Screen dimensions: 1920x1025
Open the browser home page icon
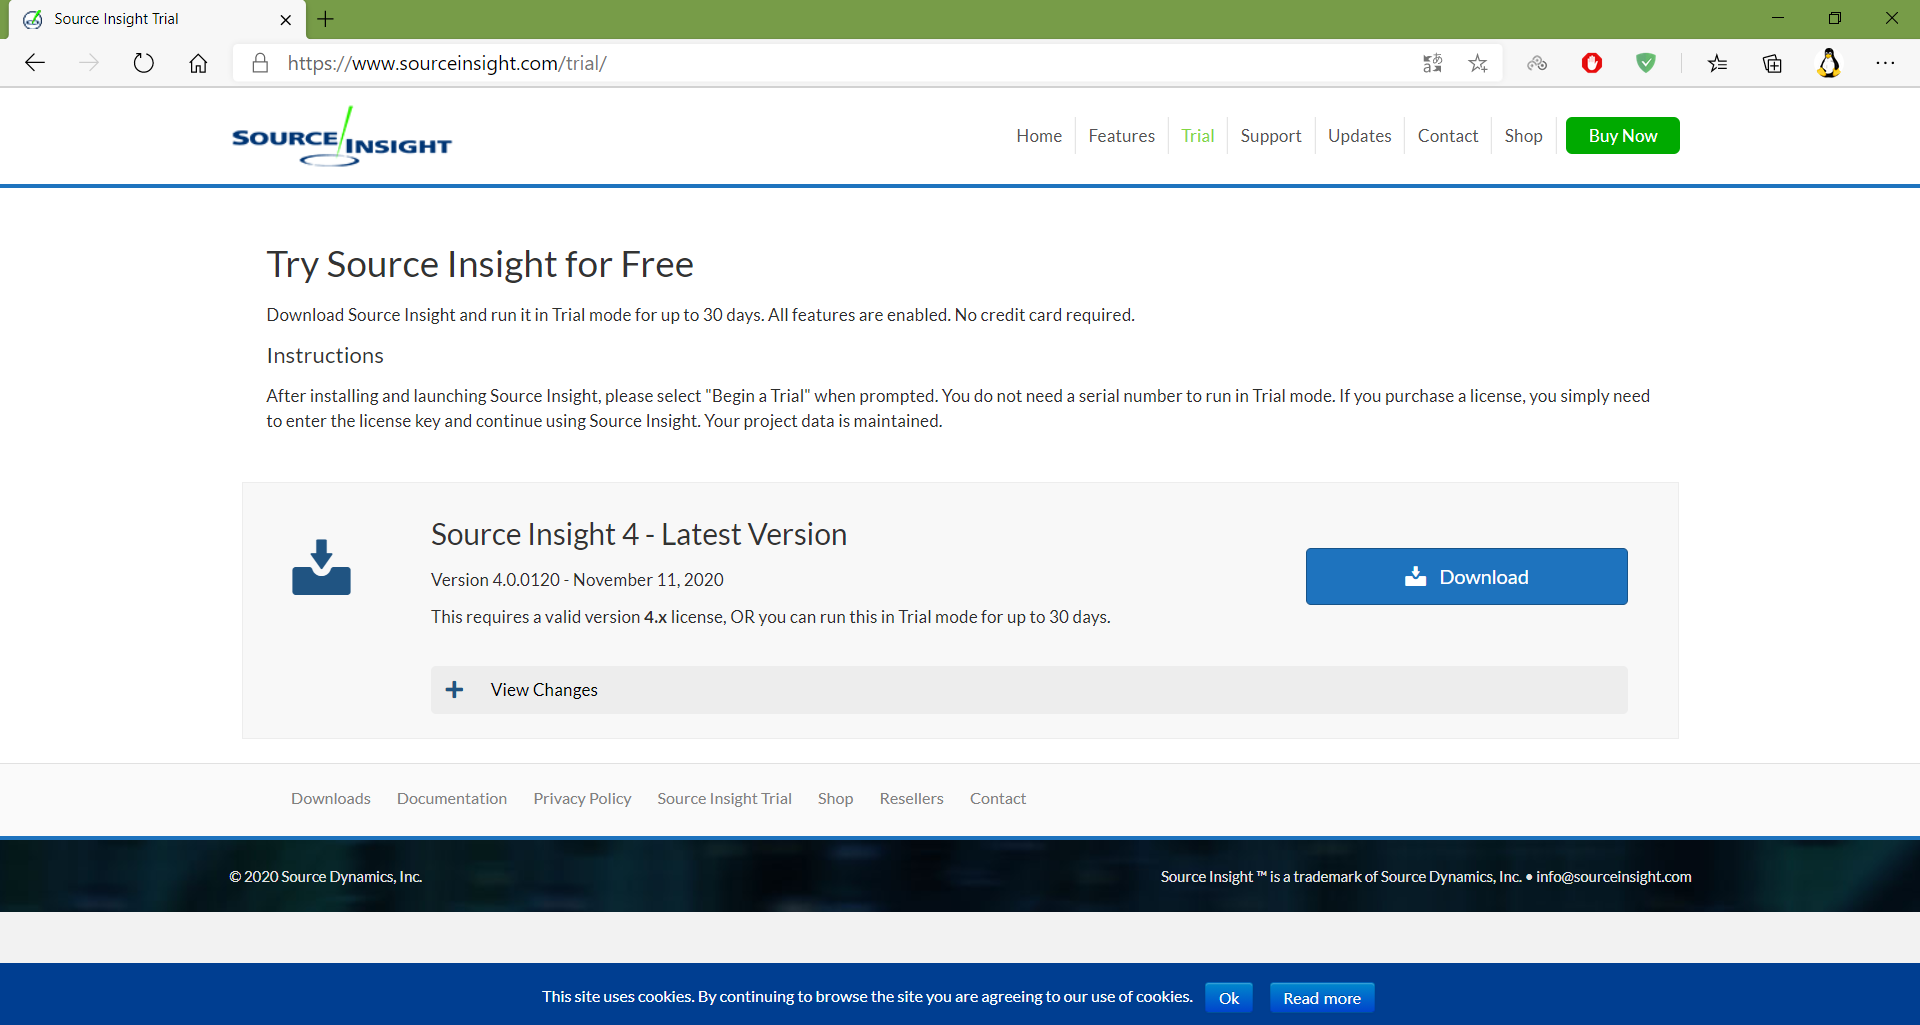[198, 63]
